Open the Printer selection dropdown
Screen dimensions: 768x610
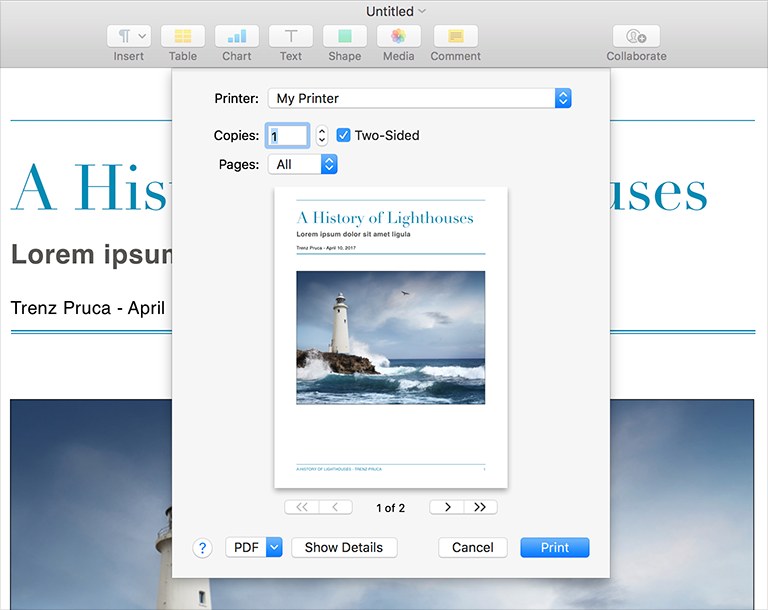(x=419, y=98)
